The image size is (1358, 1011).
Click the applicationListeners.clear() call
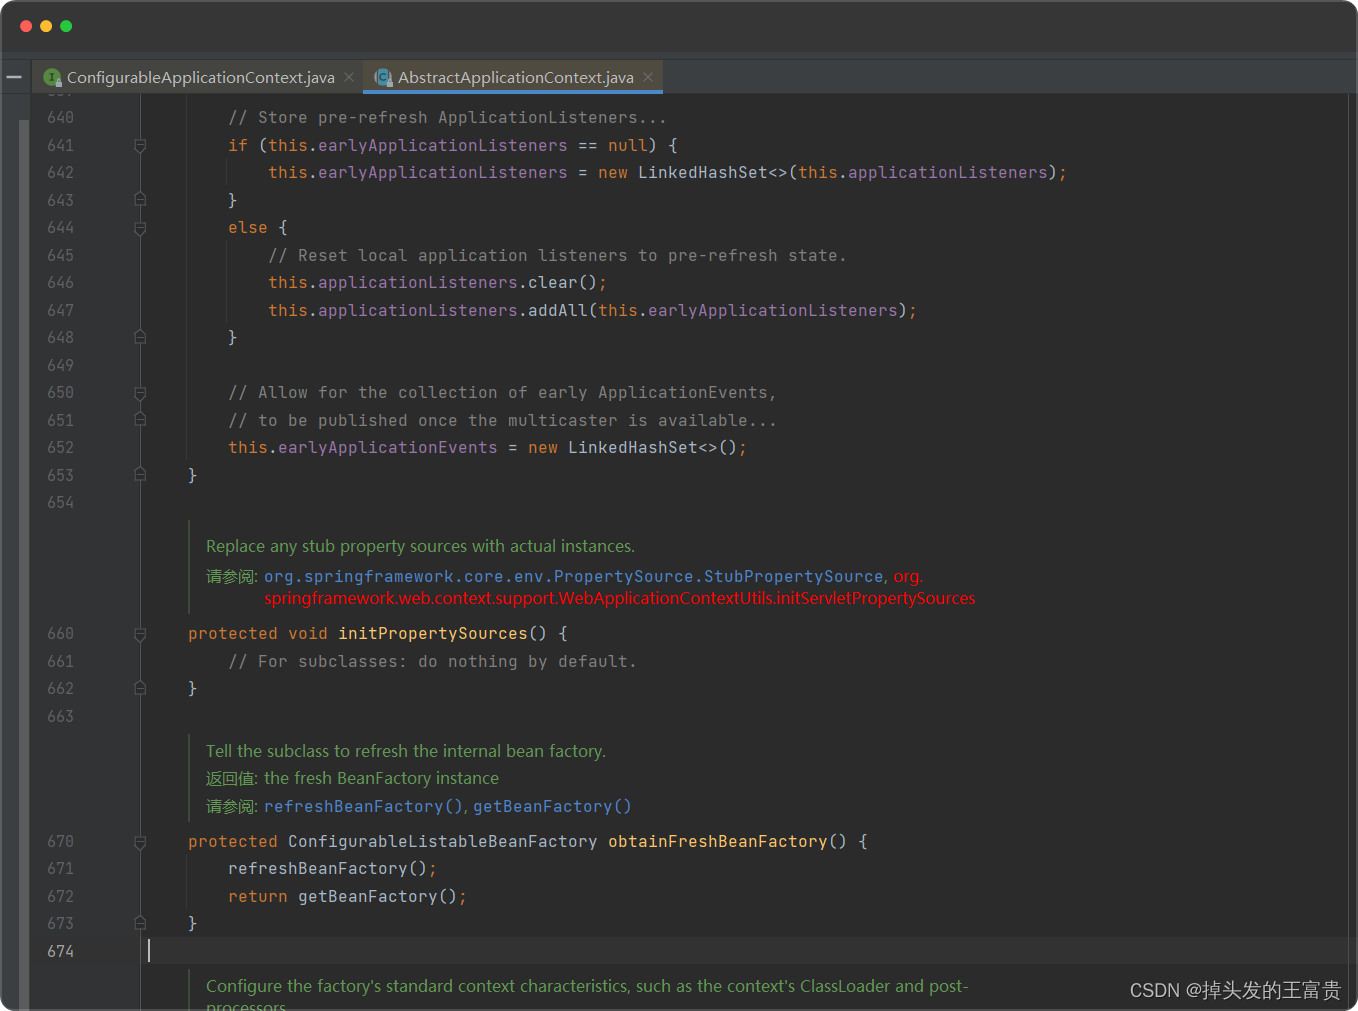432,283
